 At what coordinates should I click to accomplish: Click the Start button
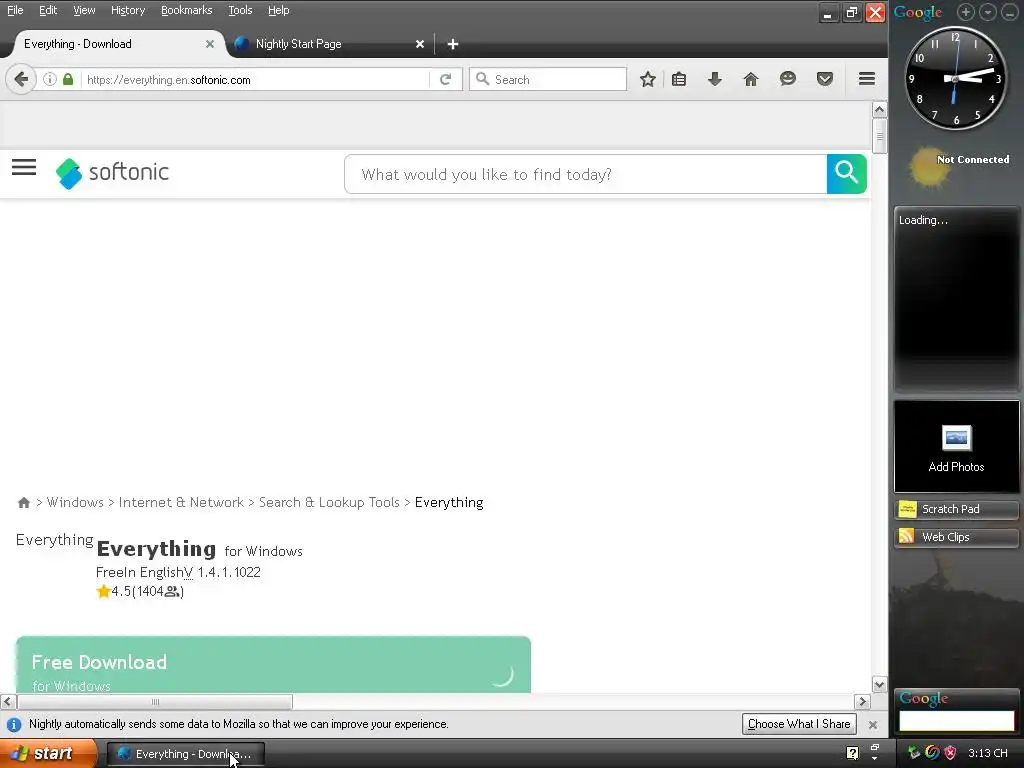point(48,753)
